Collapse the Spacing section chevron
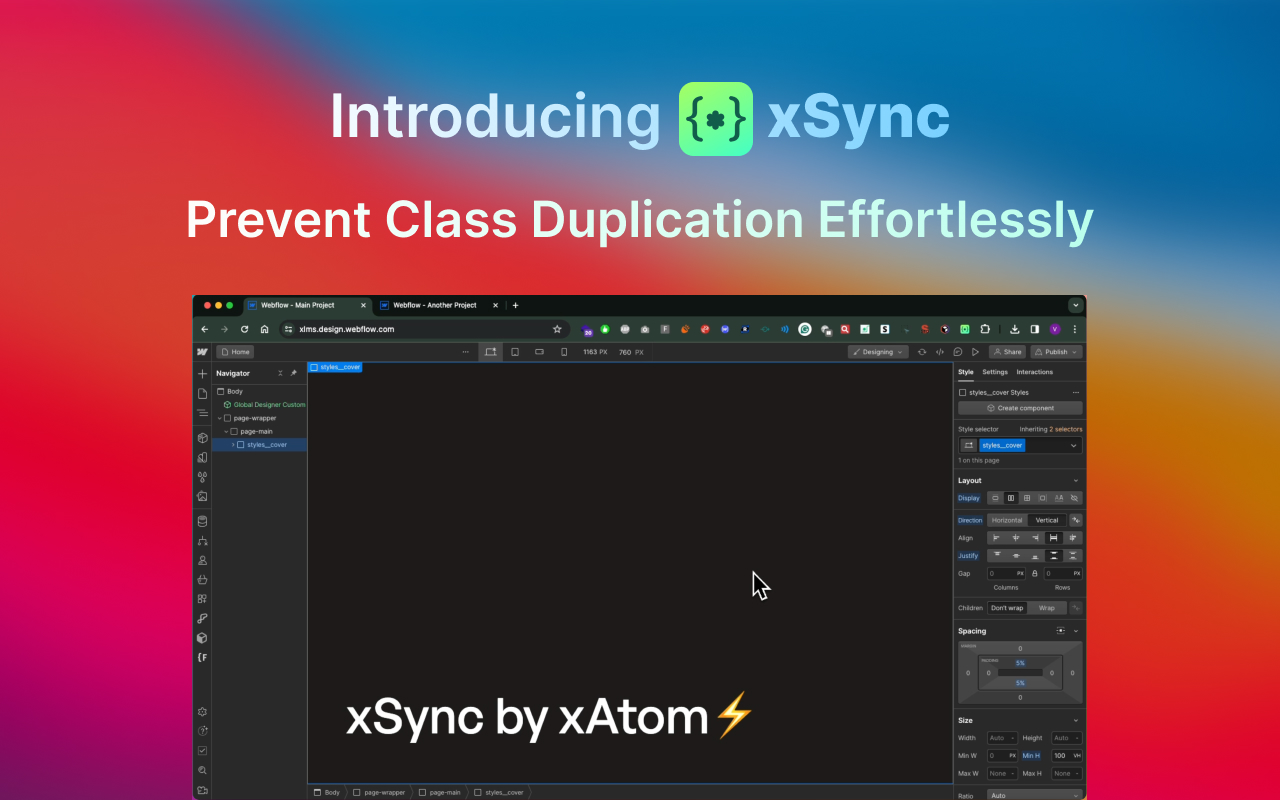The image size is (1280, 800). pos(1076,631)
